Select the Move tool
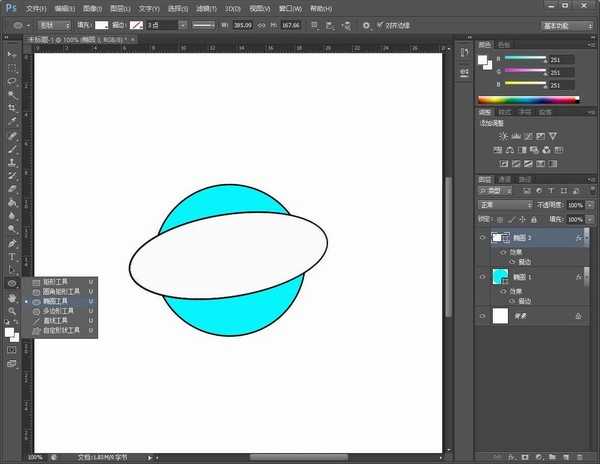Image resolution: width=600 pixels, height=464 pixels. coord(12,53)
